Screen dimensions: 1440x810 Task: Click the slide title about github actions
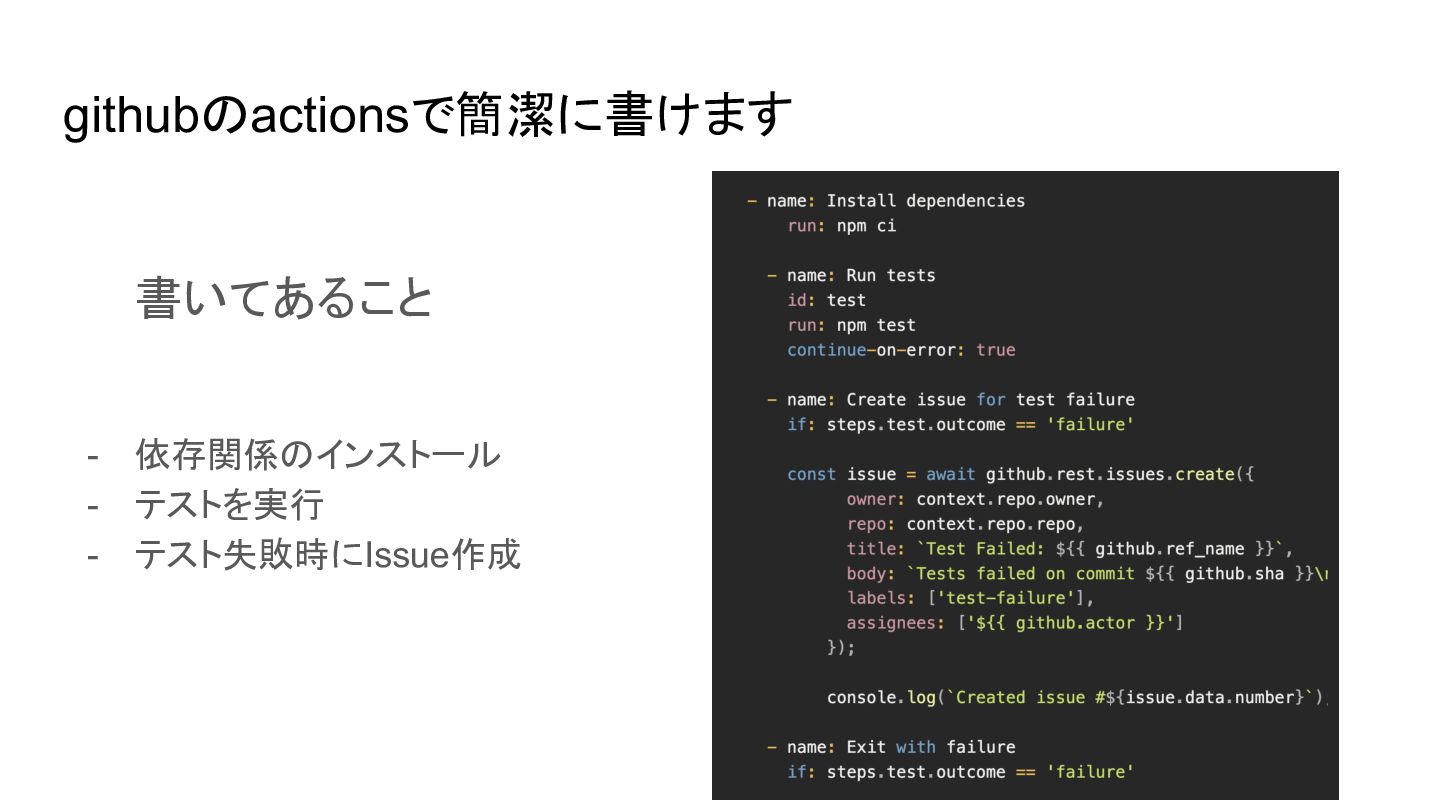[428, 114]
